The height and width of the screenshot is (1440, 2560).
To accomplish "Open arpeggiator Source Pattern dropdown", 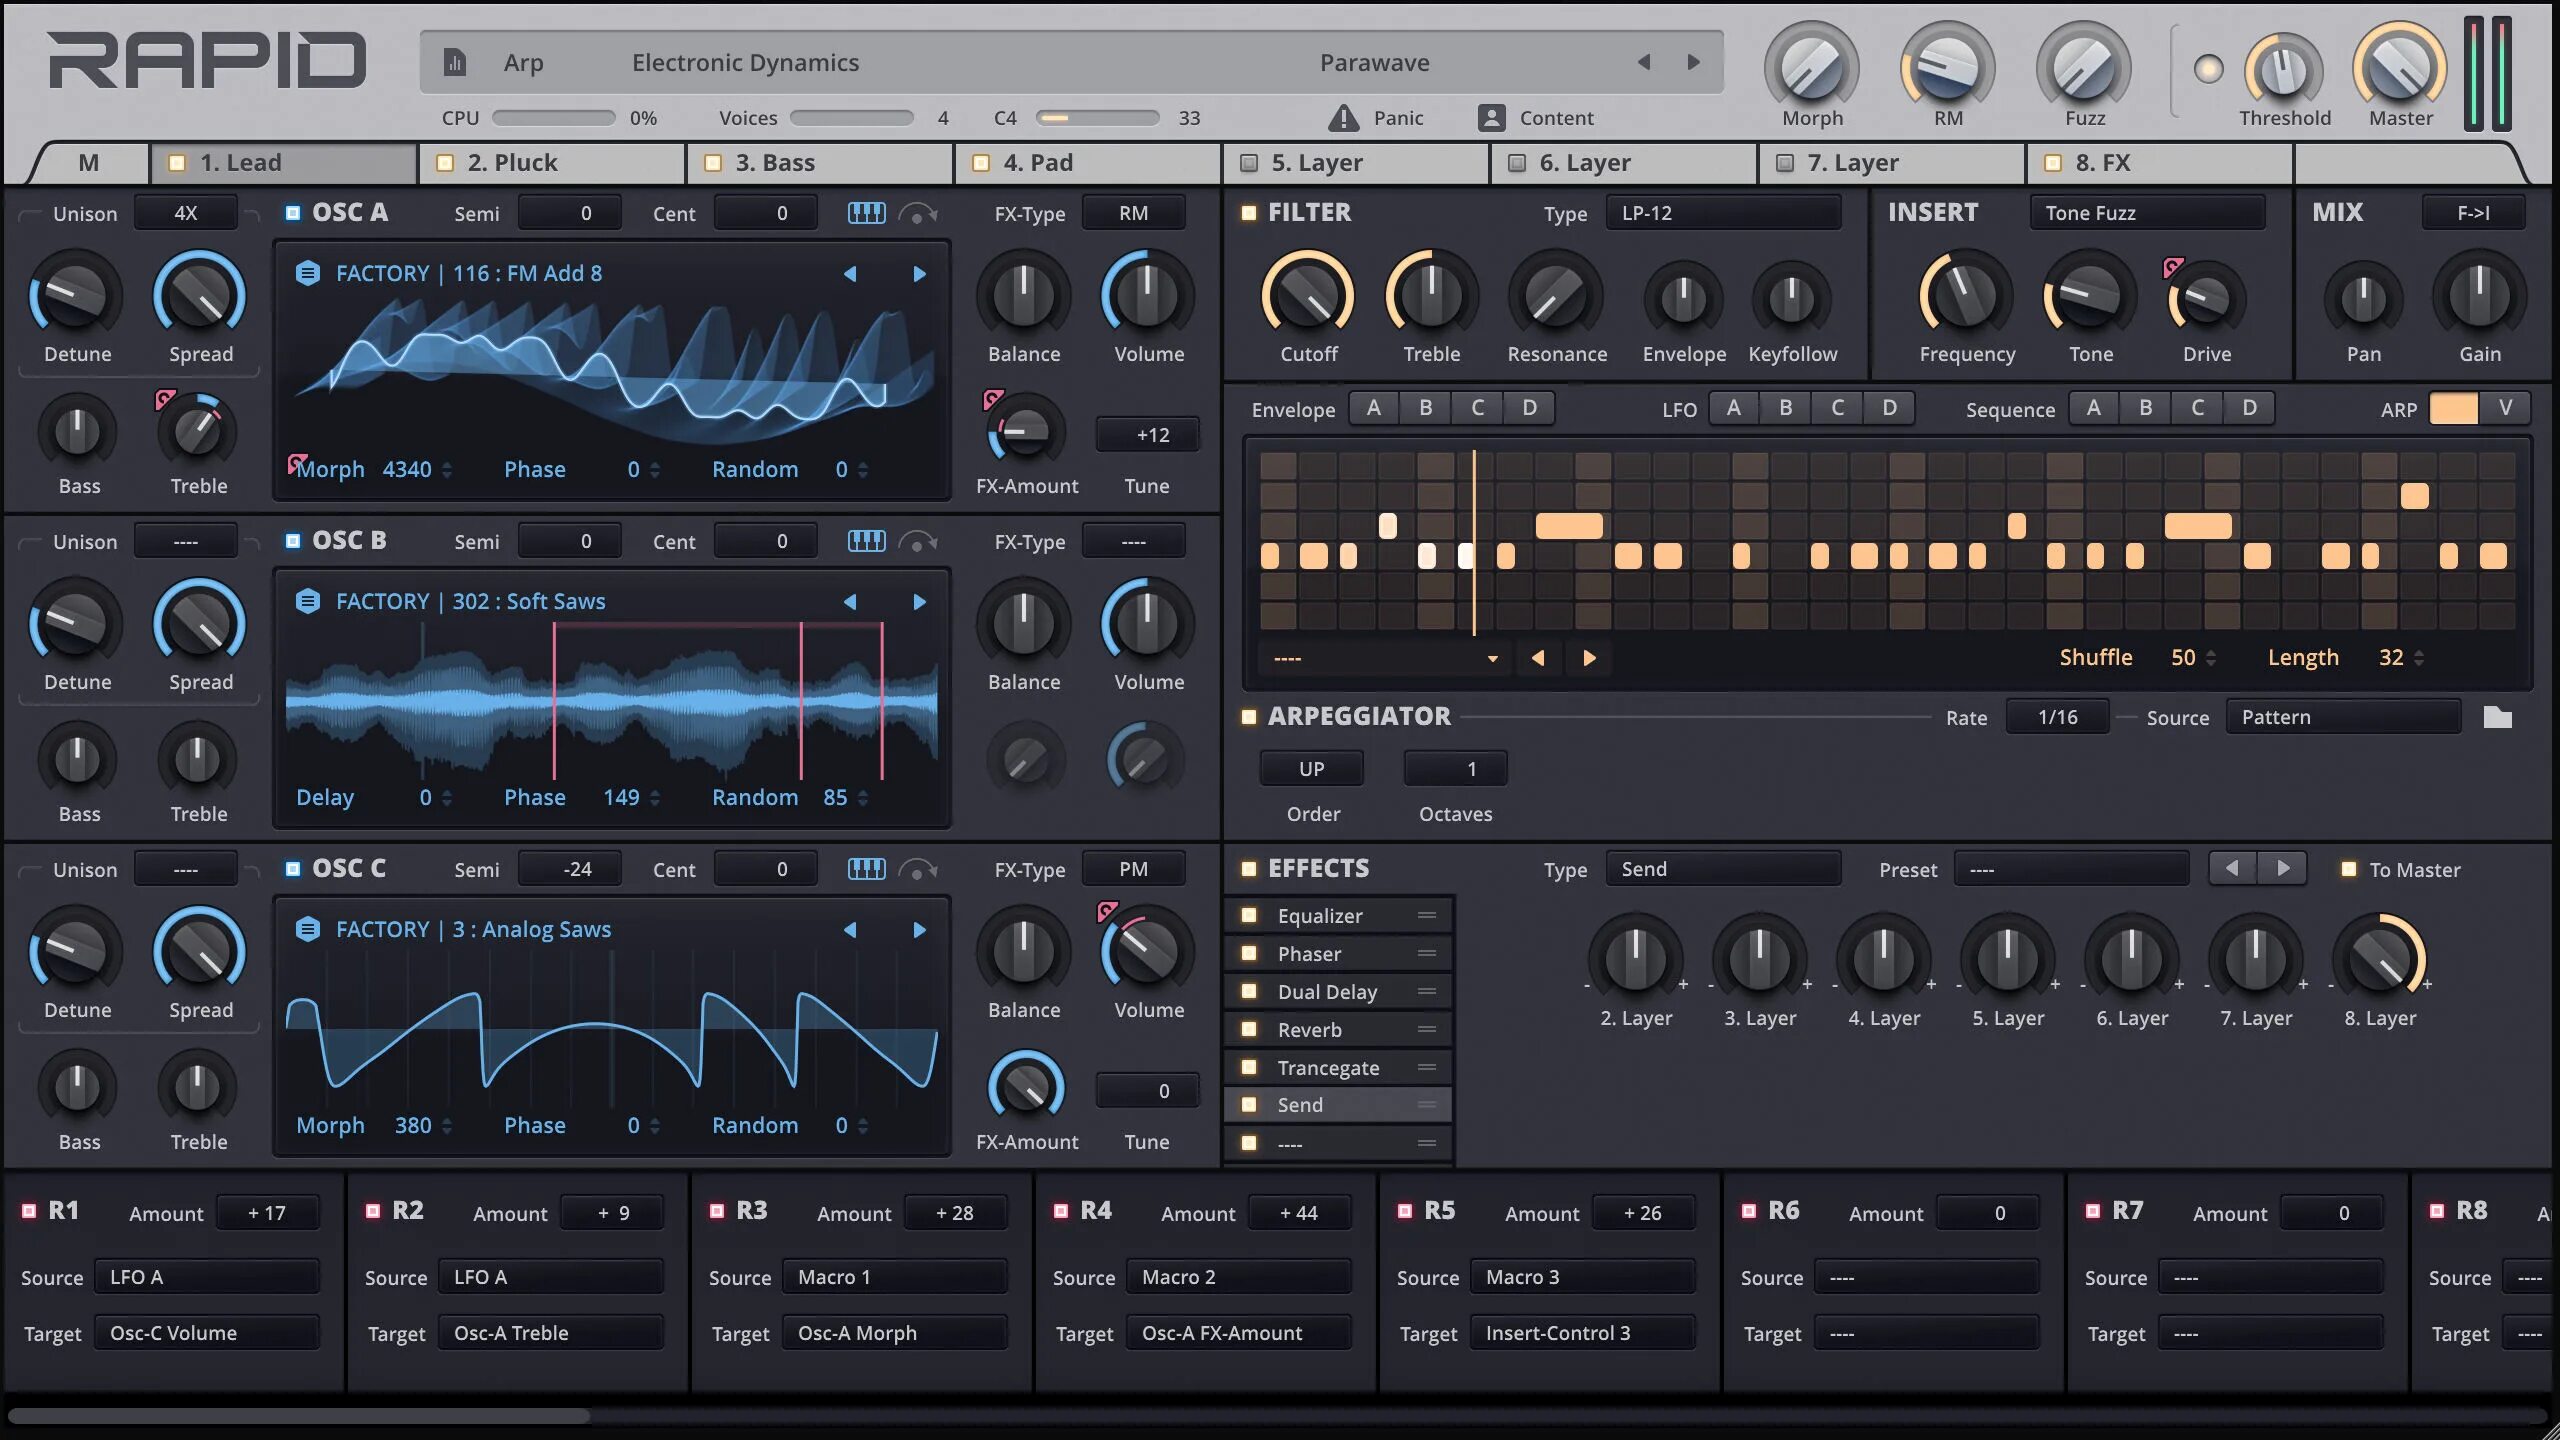I will click(x=2343, y=717).
